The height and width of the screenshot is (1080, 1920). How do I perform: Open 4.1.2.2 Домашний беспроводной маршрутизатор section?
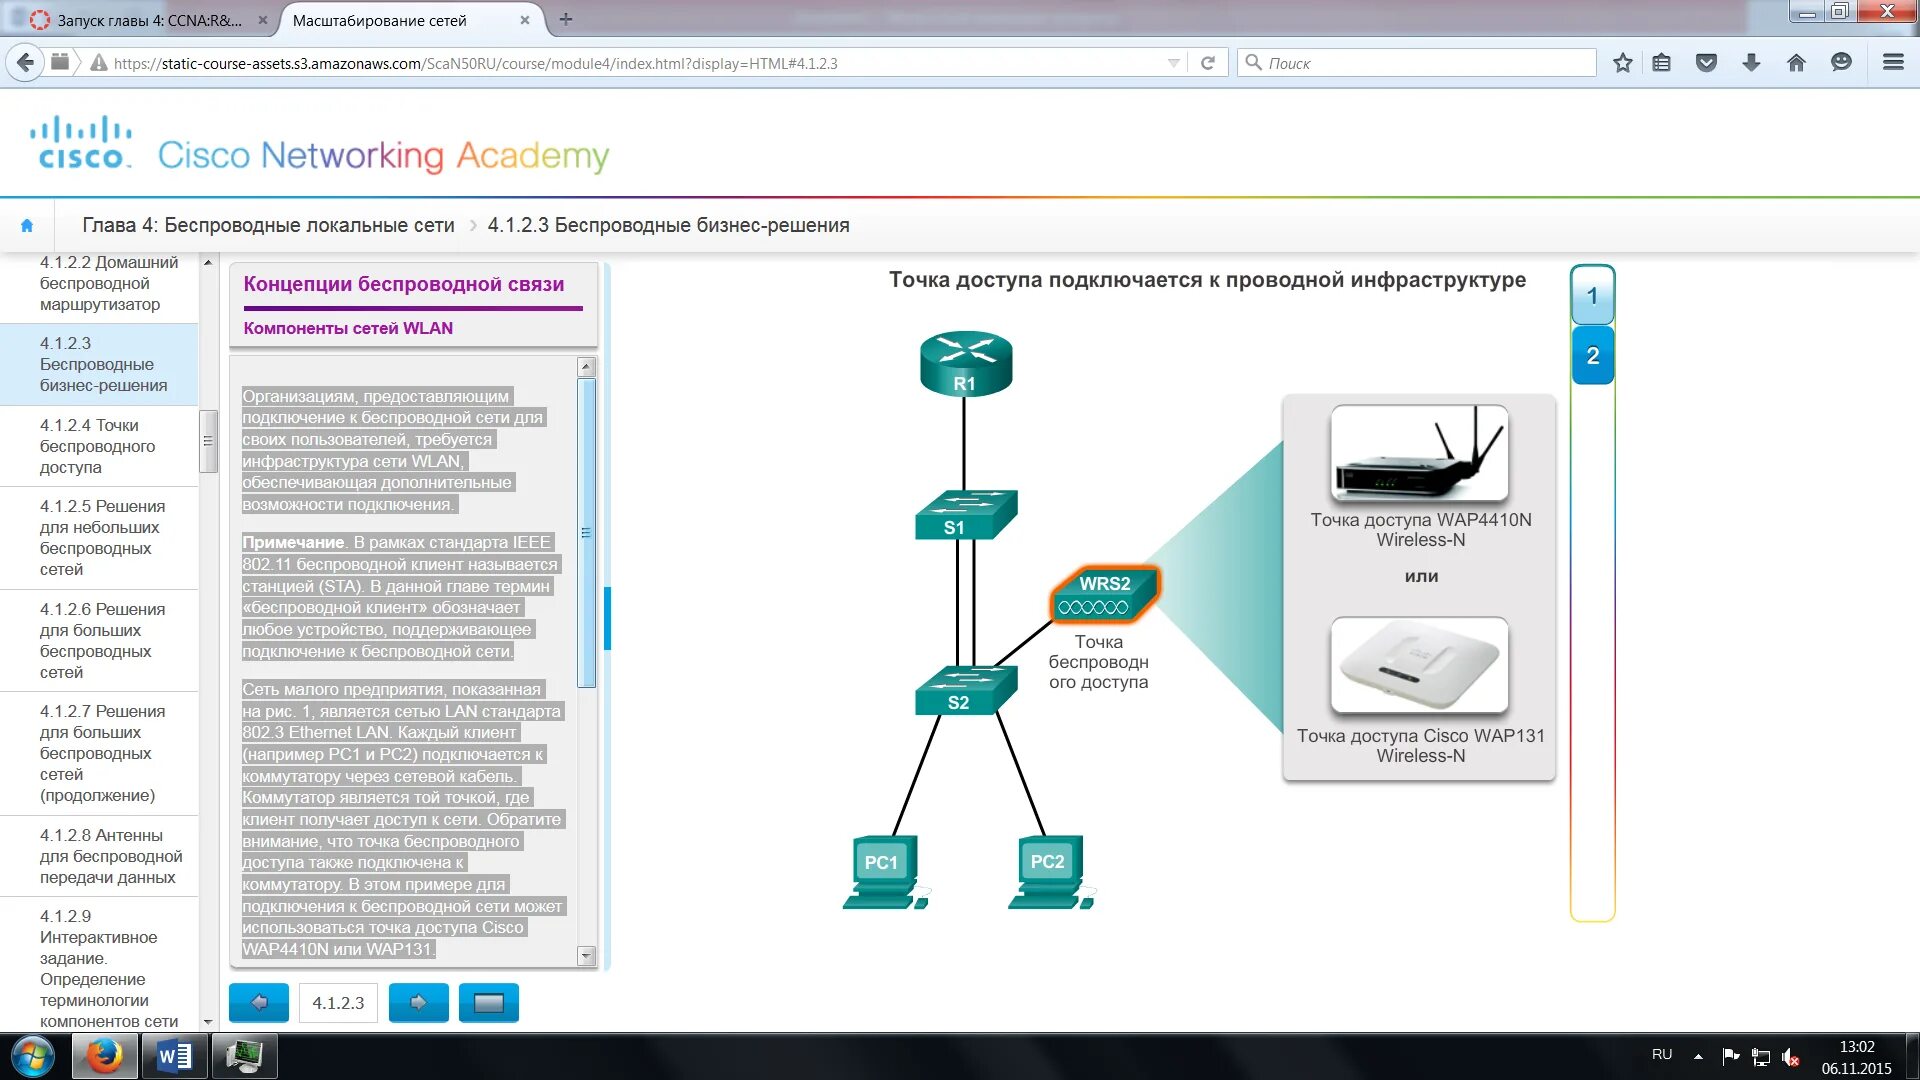109,283
